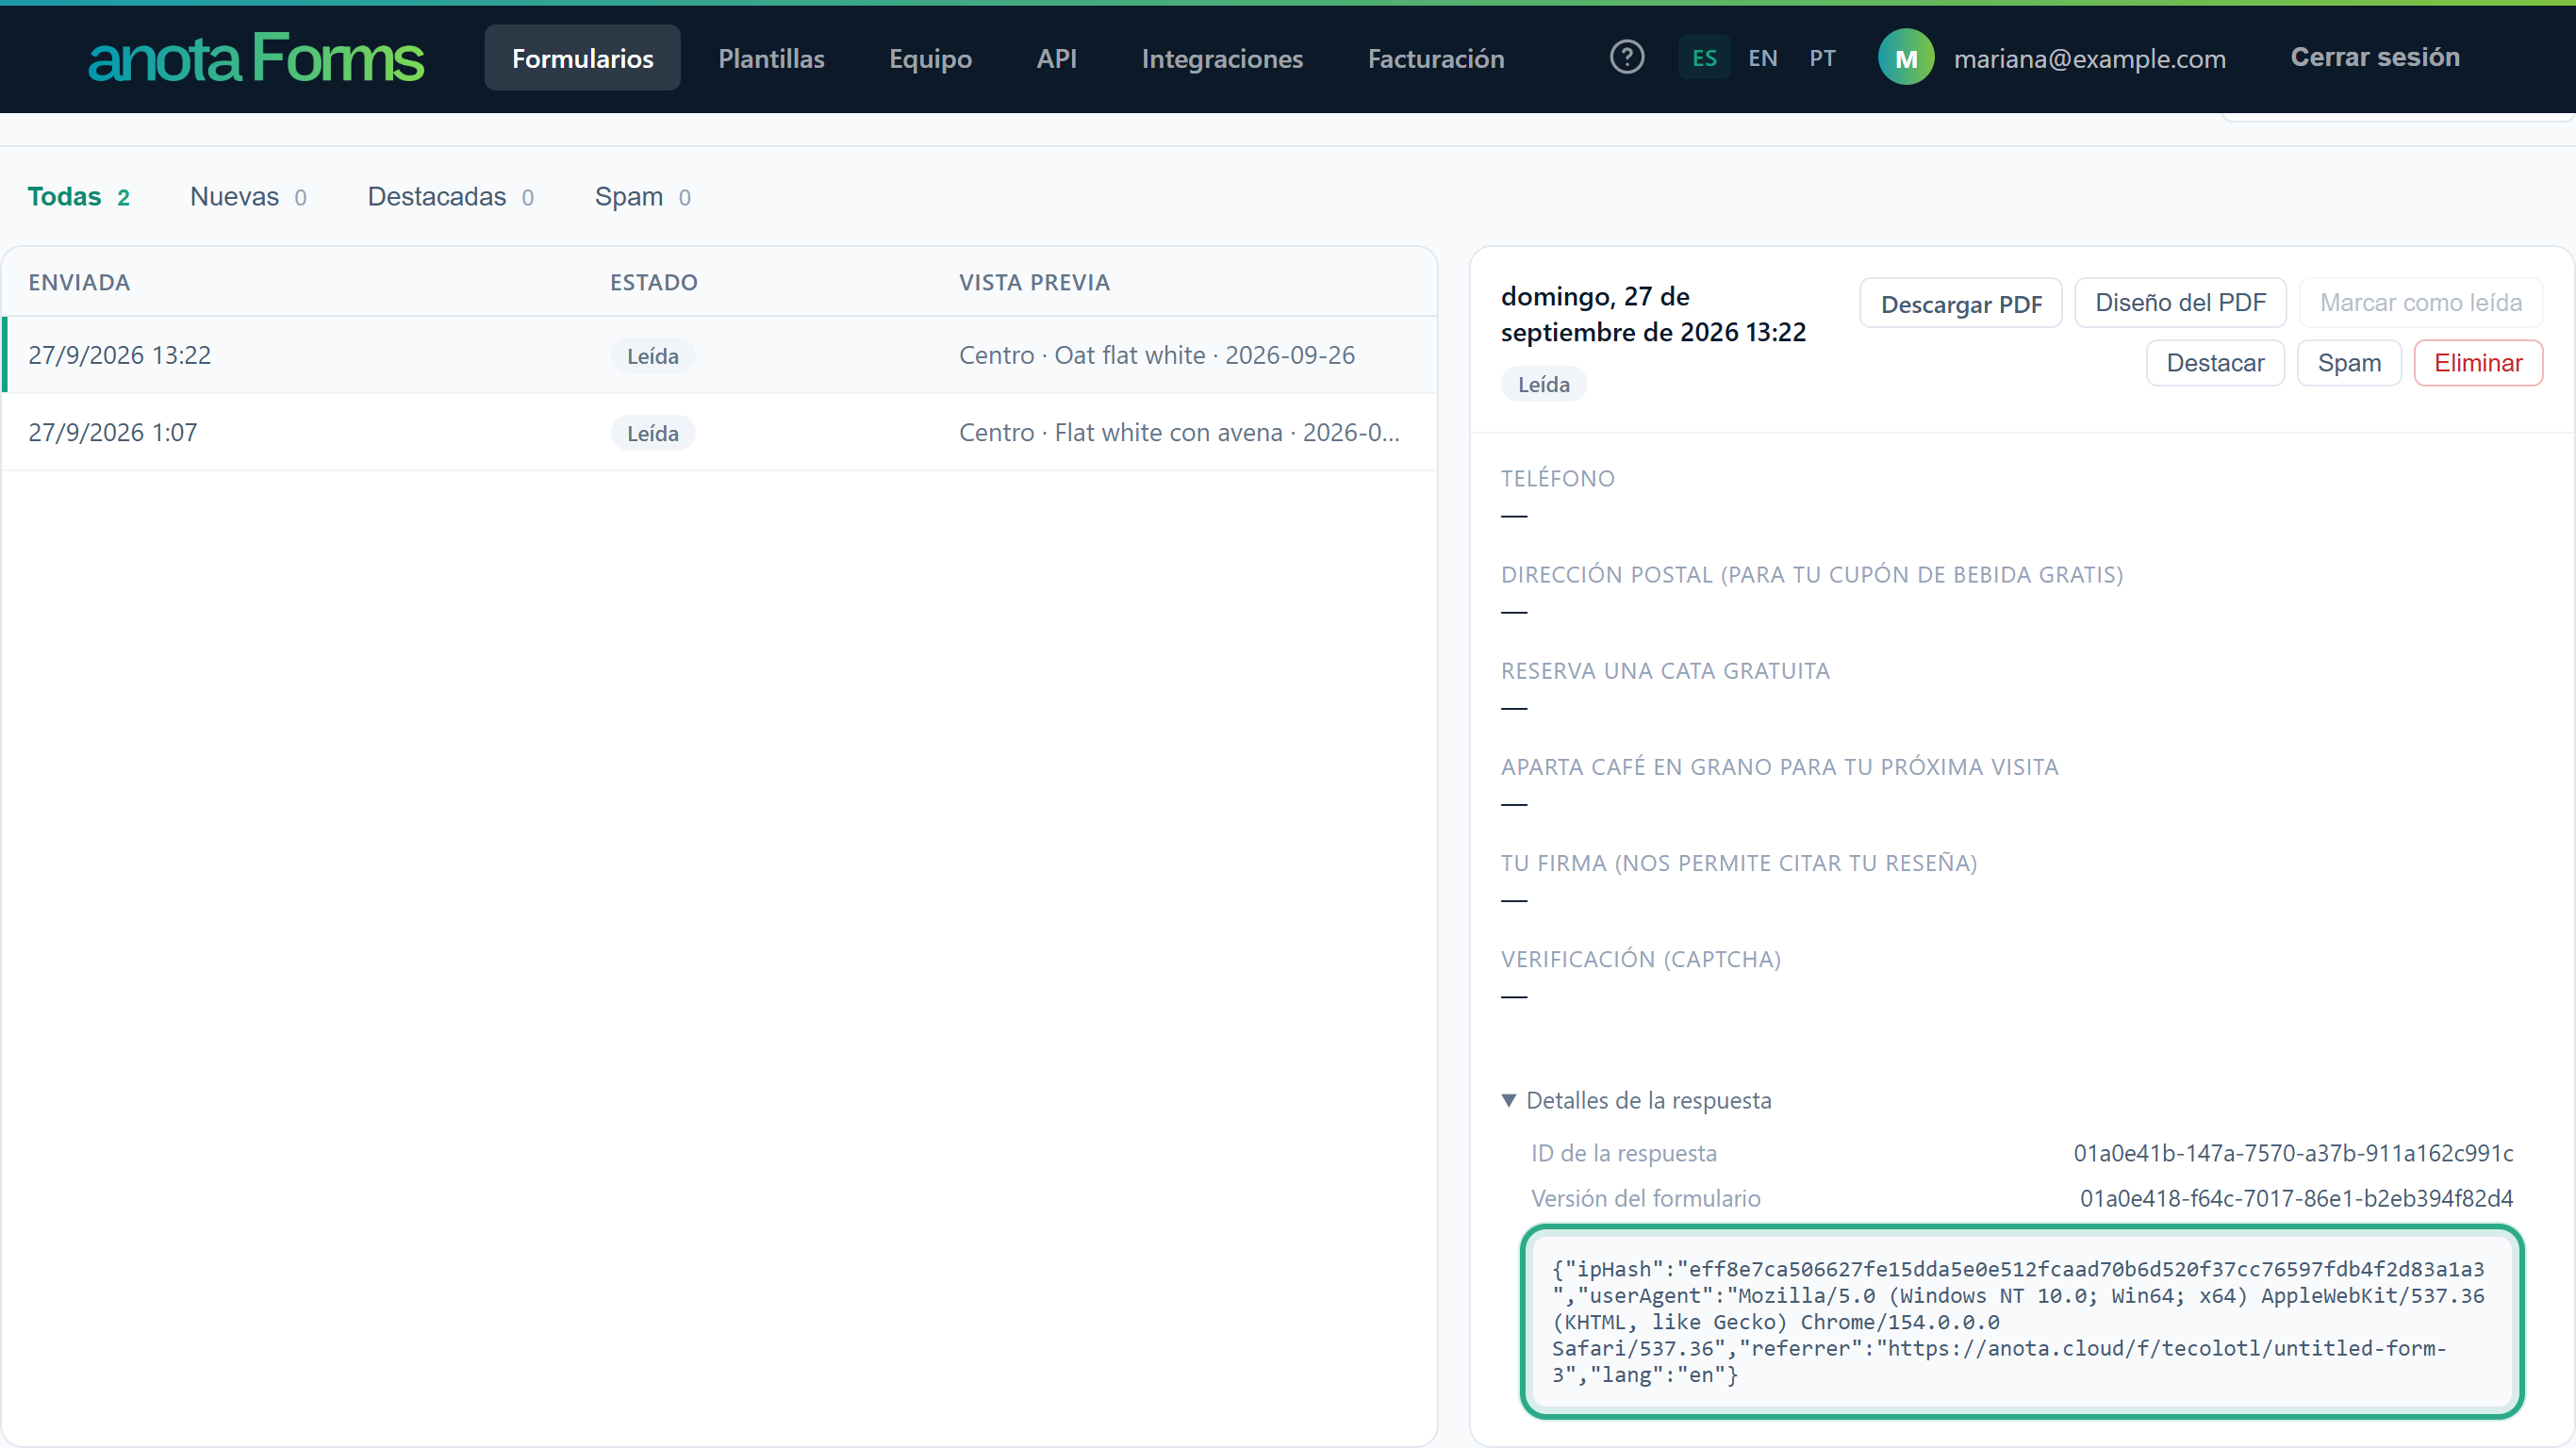Click Marcar como leída button

click(x=2421, y=303)
